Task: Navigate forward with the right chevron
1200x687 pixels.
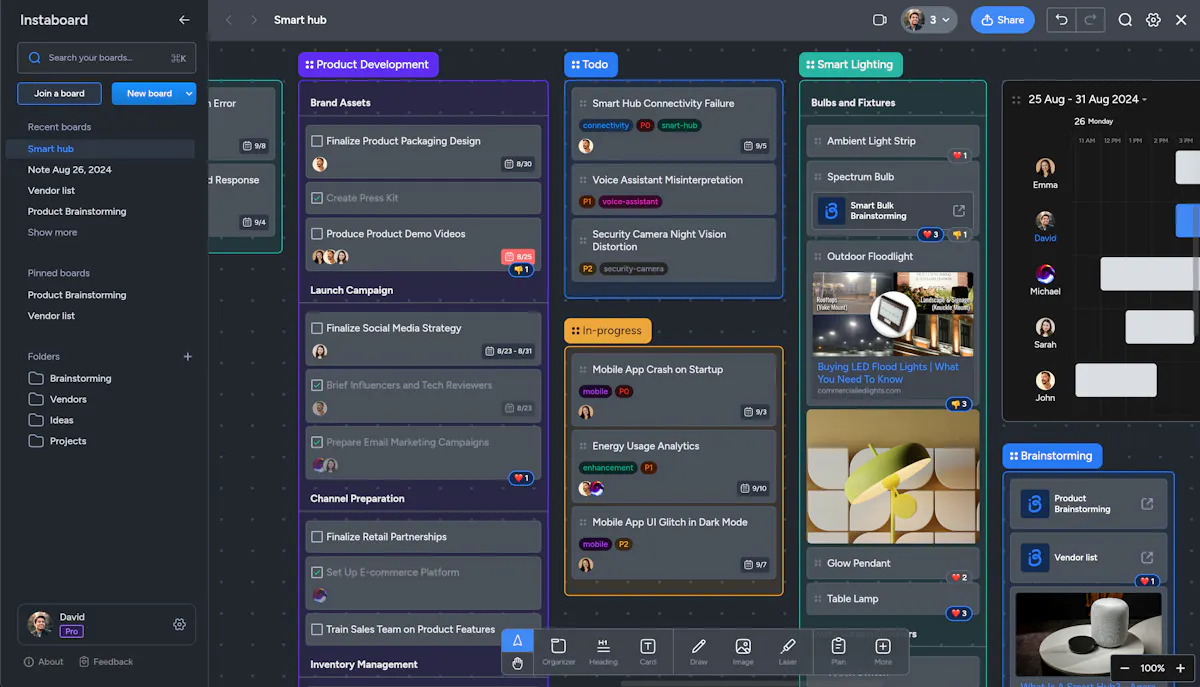Action: pos(253,20)
